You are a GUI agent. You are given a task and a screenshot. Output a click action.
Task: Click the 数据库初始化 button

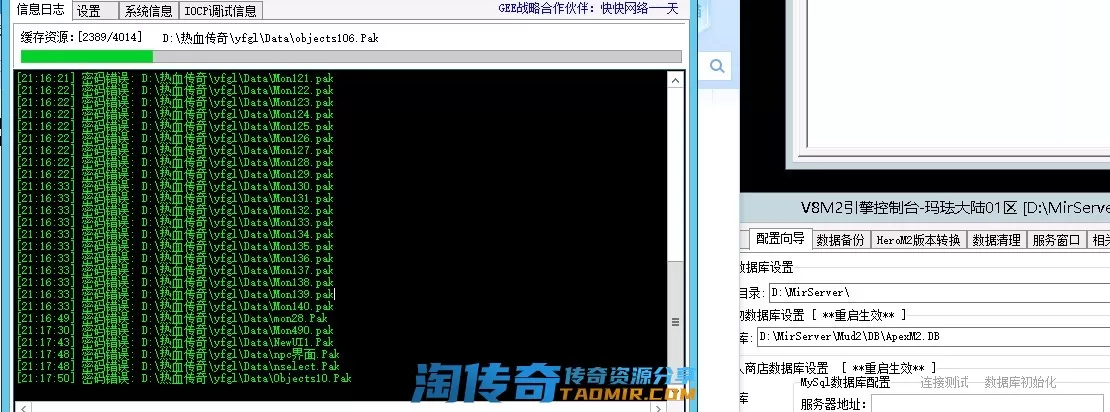pyautogui.click(x=1020, y=382)
